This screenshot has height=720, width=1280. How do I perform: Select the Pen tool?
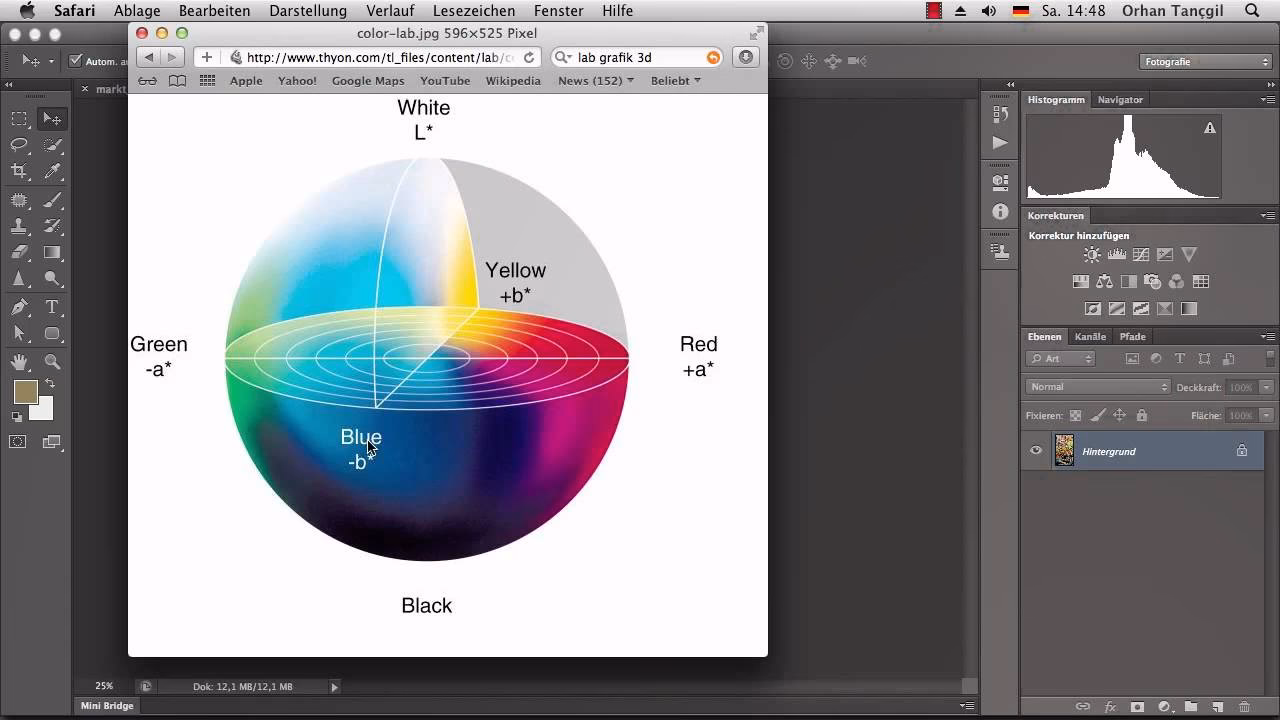[19, 307]
